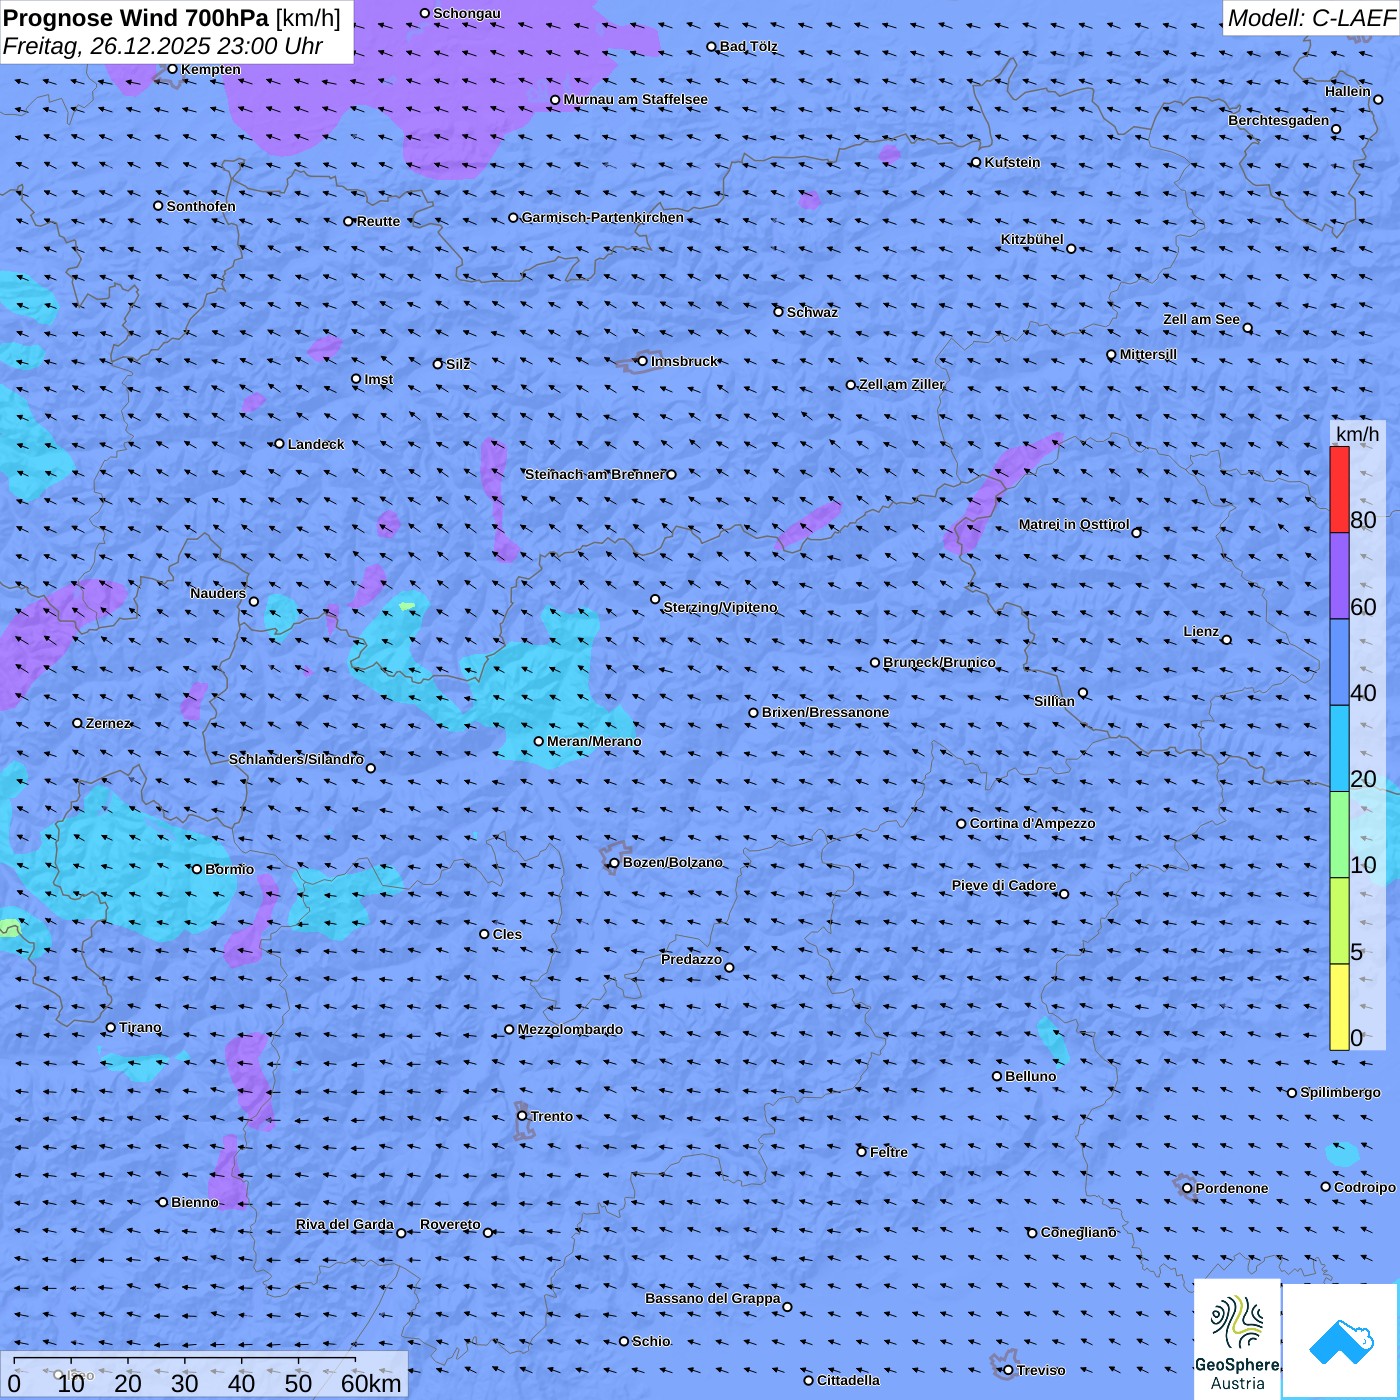The image size is (1400, 1400).
Task: Click the 'Mezzolombardo' label
Action: (x=570, y=1029)
